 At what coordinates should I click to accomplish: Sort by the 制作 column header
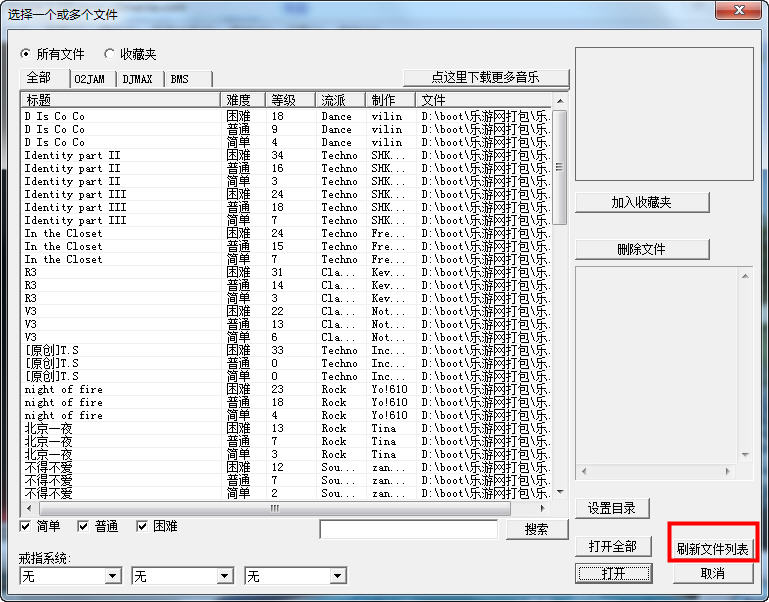coord(390,100)
